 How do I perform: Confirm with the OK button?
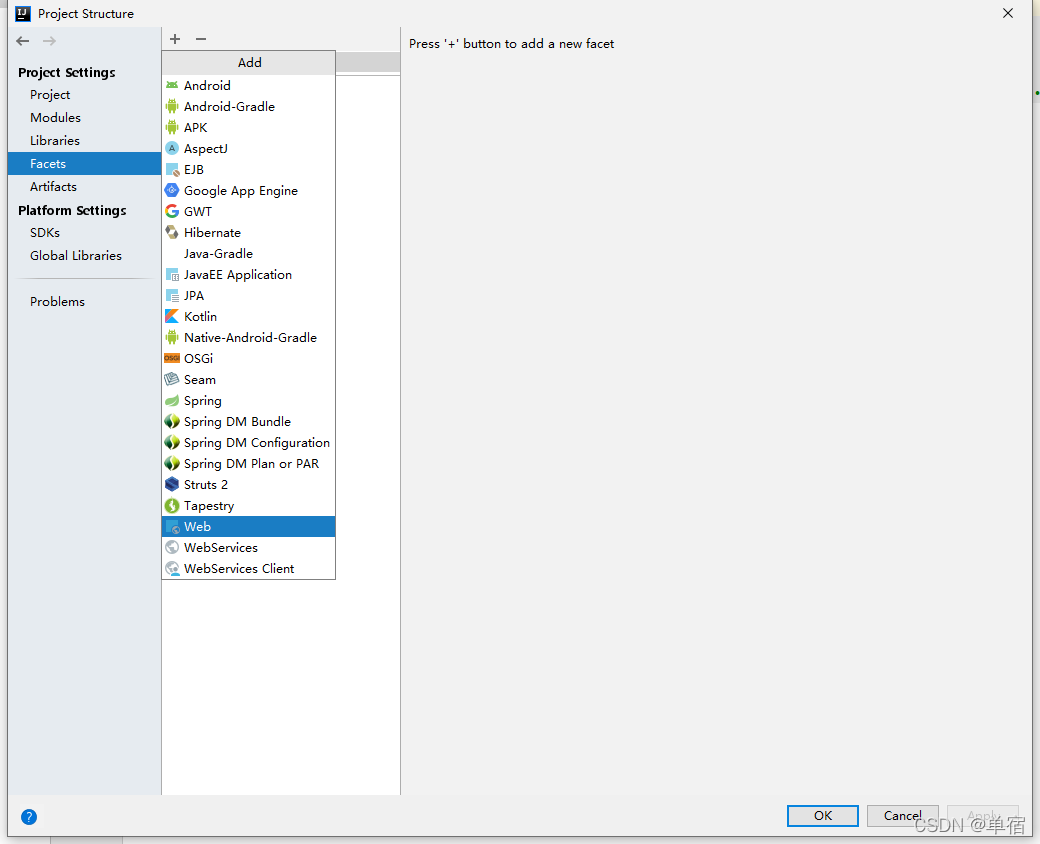[822, 815]
